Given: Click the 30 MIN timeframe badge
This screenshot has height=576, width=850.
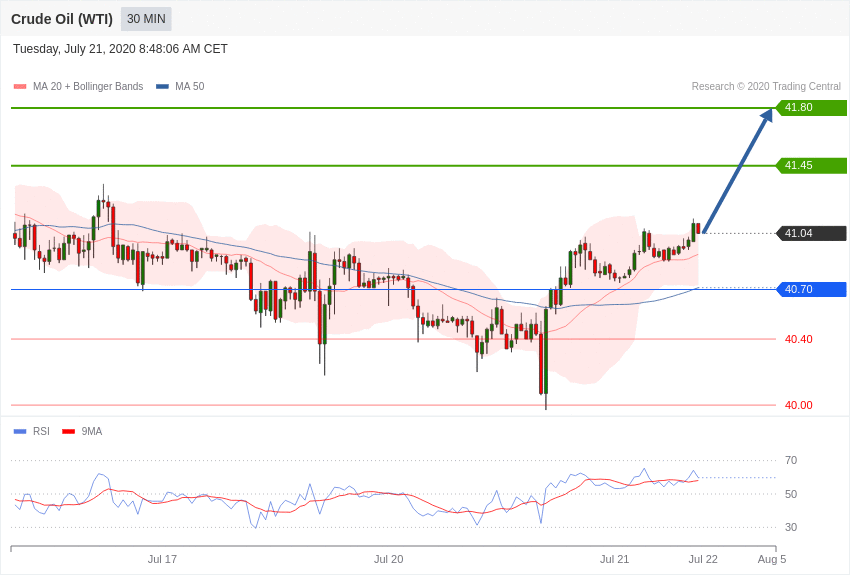Looking at the screenshot, I should click(146, 19).
